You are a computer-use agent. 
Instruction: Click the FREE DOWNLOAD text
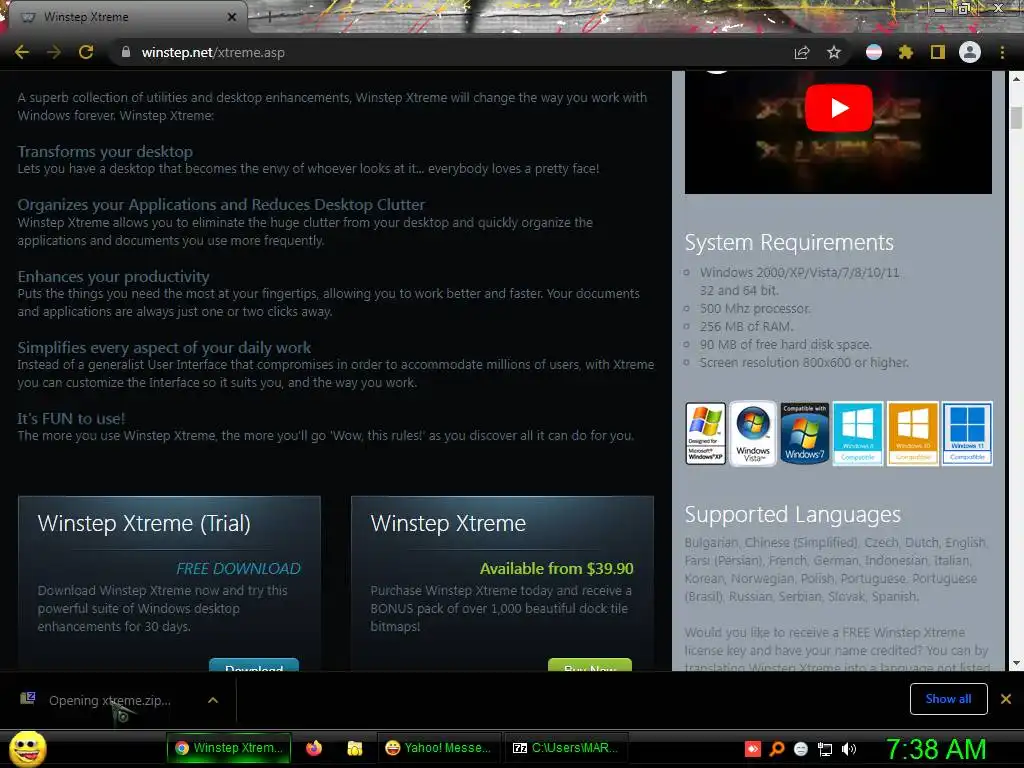tap(238, 569)
